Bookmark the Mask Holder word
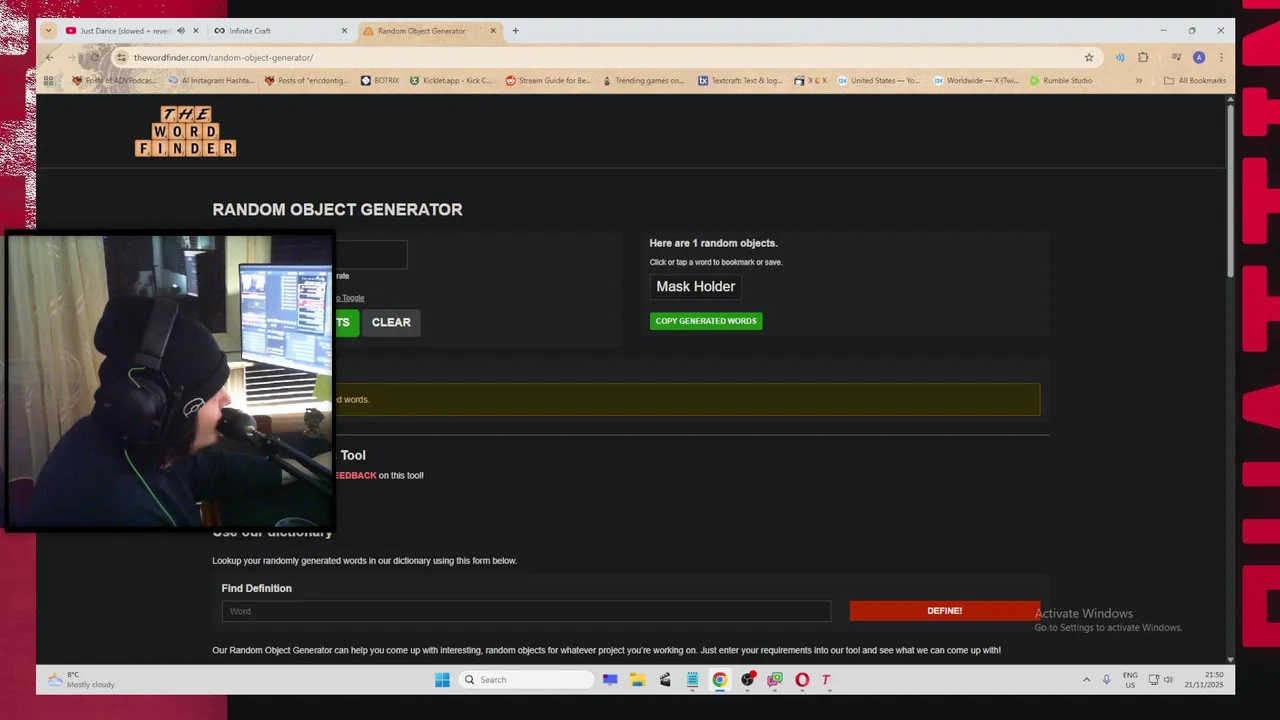Viewport: 1280px width, 720px height. (x=695, y=287)
